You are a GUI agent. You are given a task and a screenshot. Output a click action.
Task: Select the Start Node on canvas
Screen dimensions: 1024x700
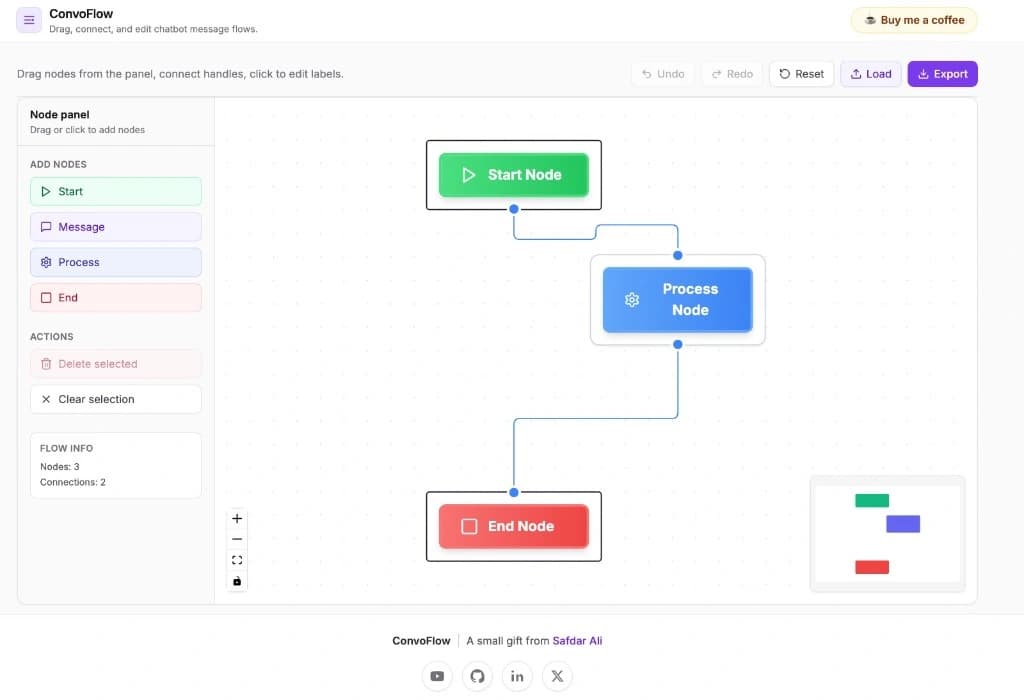click(513, 175)
